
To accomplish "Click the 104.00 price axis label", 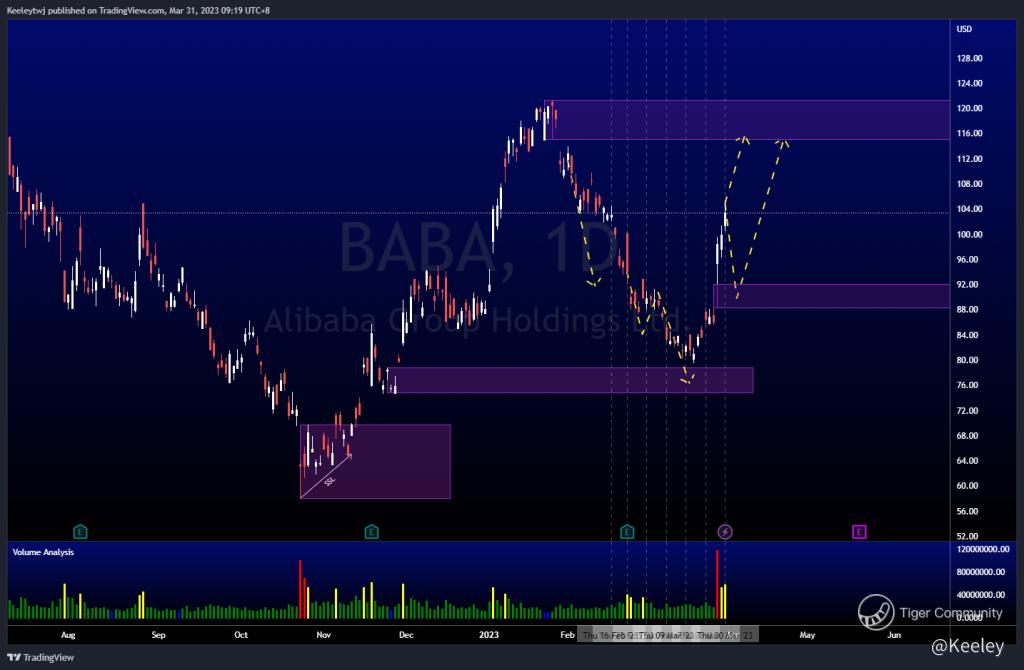I will (x=969, y=209).
